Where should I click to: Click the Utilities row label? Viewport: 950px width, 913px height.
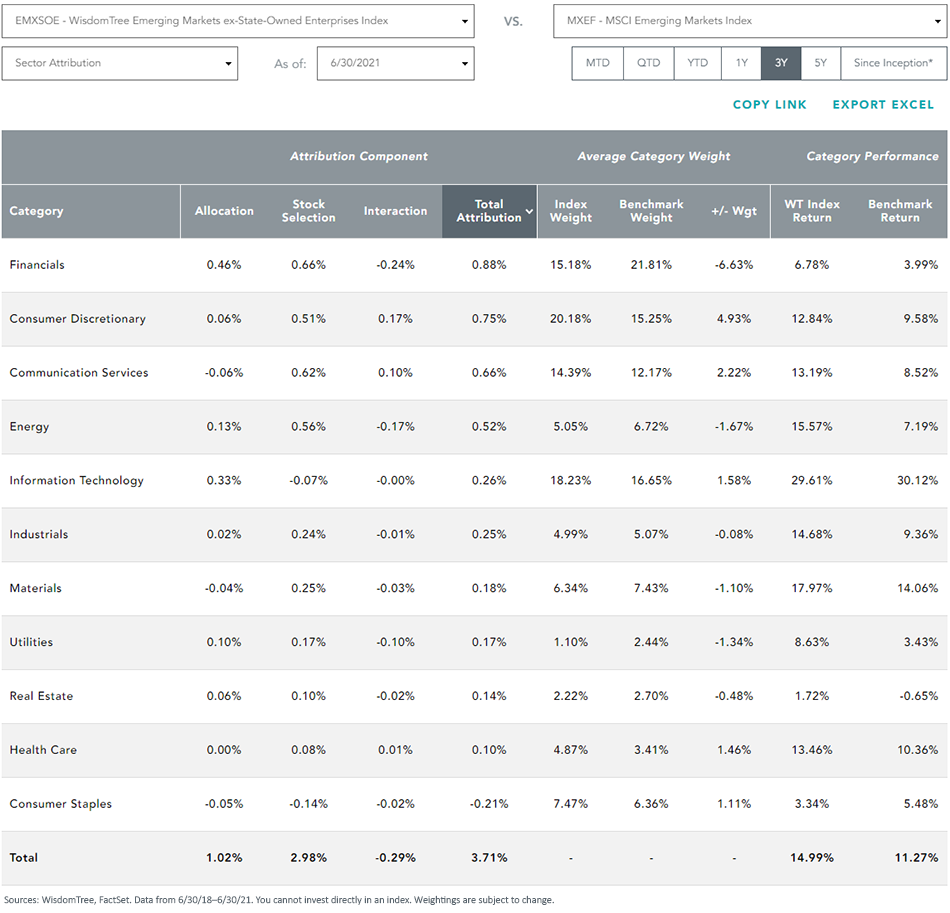(x=31, y=643)
